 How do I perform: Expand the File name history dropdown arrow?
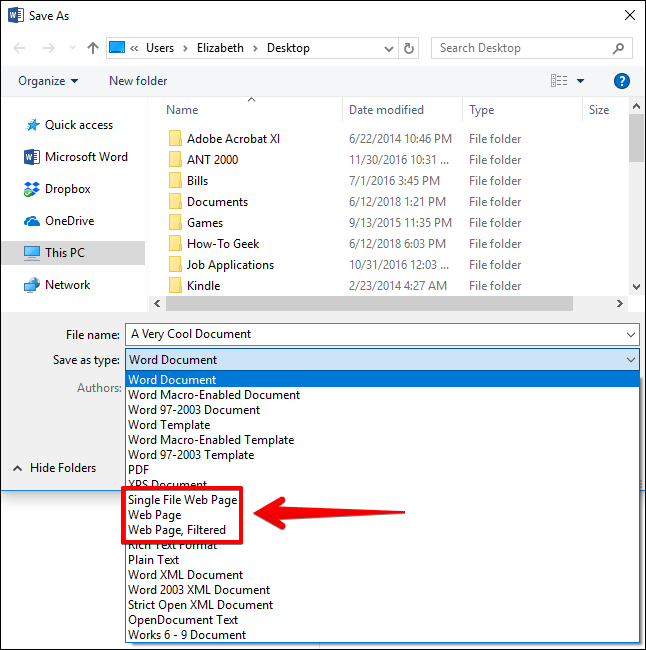tap(630, 335)
